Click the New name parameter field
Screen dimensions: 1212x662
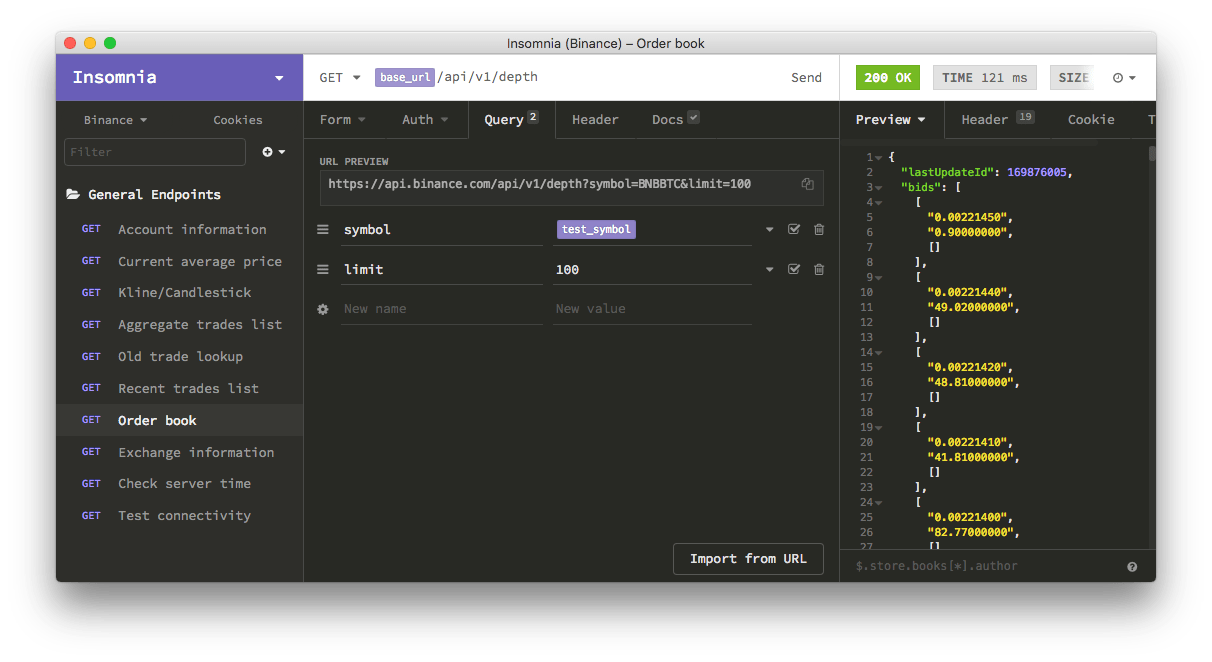(441, 309)
